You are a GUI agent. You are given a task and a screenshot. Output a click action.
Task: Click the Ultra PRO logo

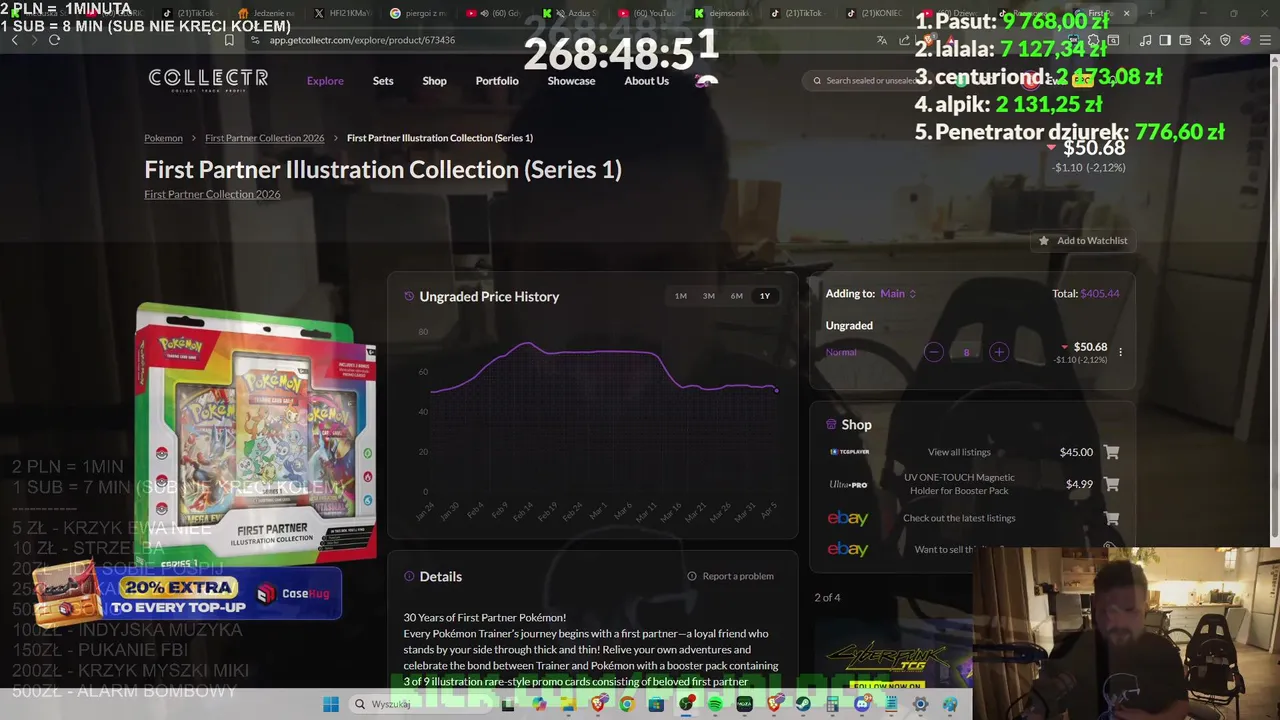tap(848, 484)
